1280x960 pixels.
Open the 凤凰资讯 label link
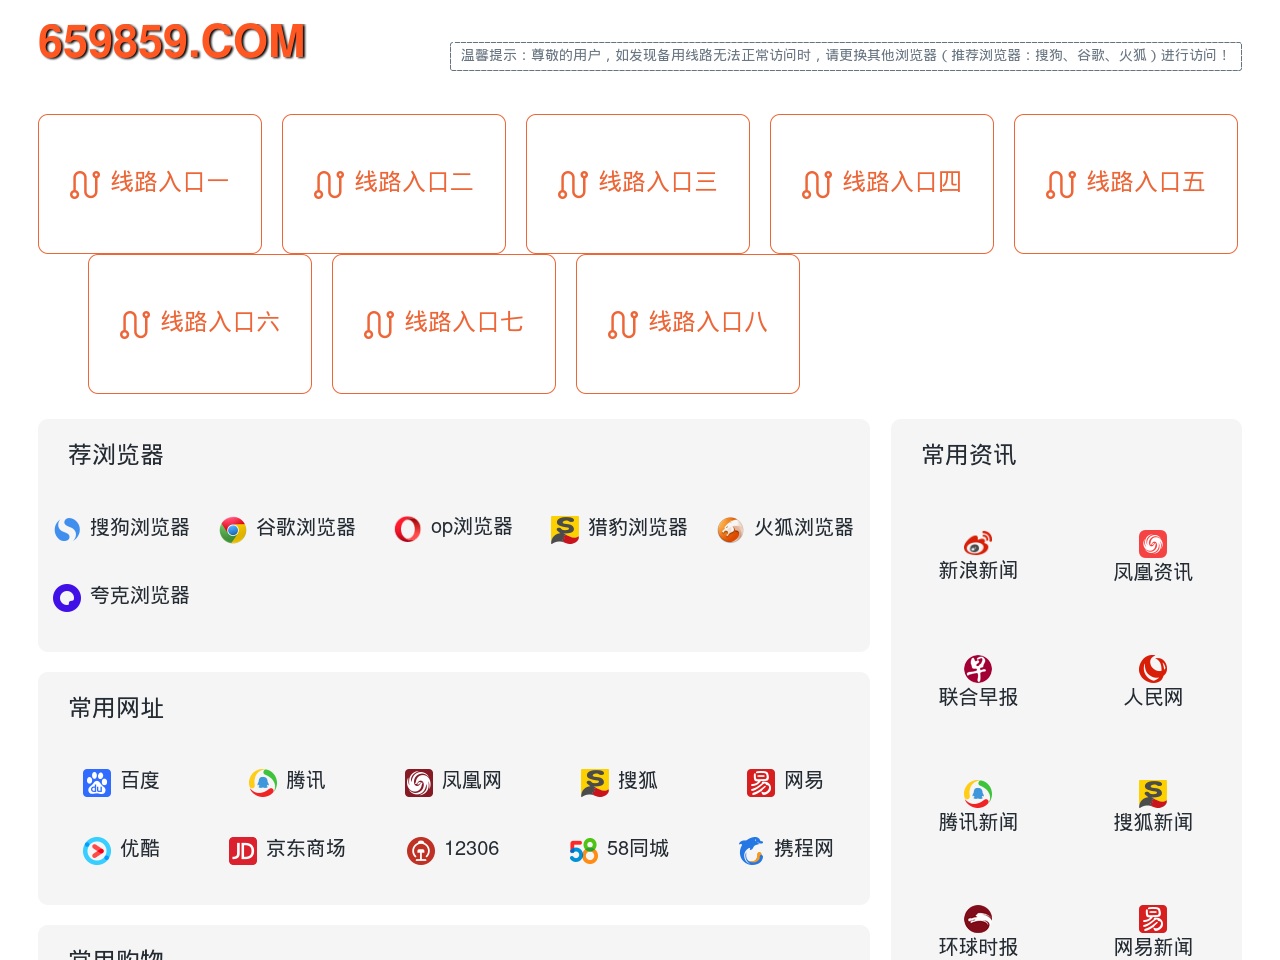point(1153,572)
